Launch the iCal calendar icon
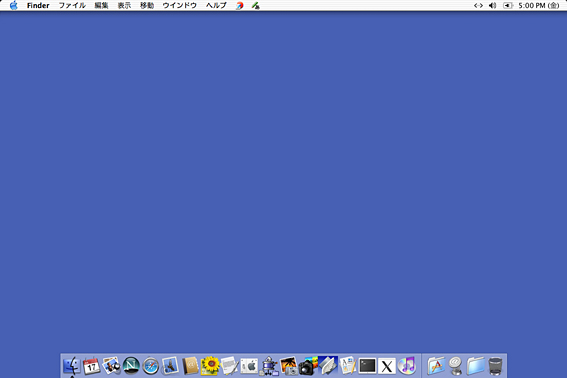Image resolution: width=567 pixels, height=378 pixels. pyautogui.click(x=91, y=366)
